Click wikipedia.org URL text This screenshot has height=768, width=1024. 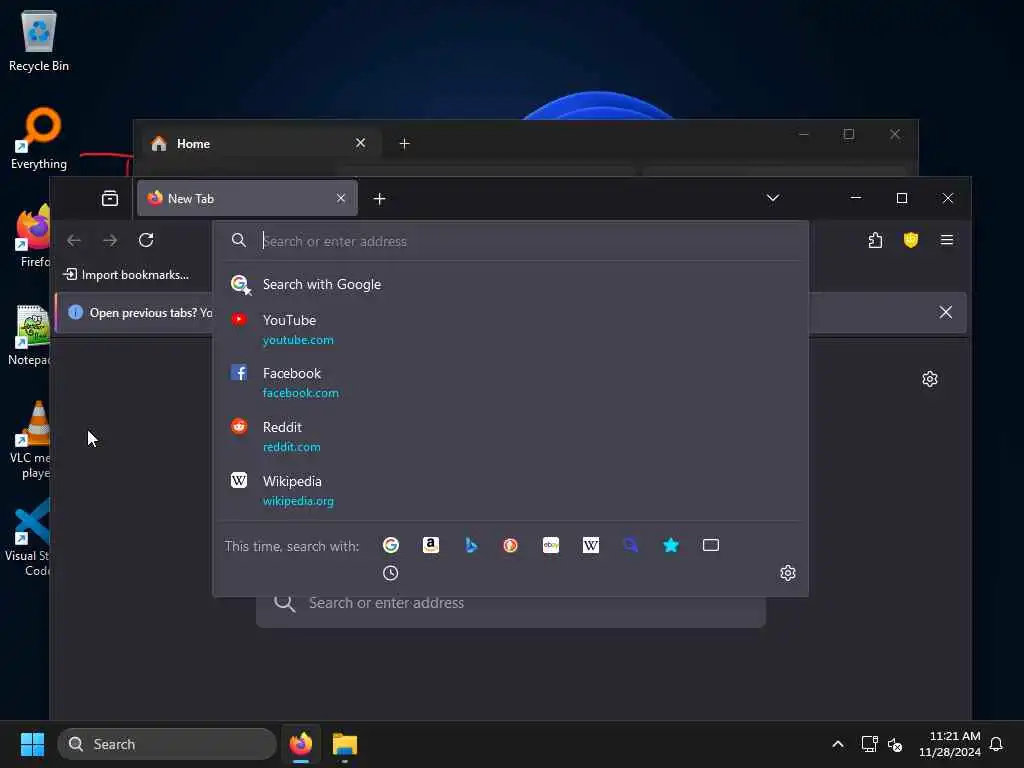298,502
